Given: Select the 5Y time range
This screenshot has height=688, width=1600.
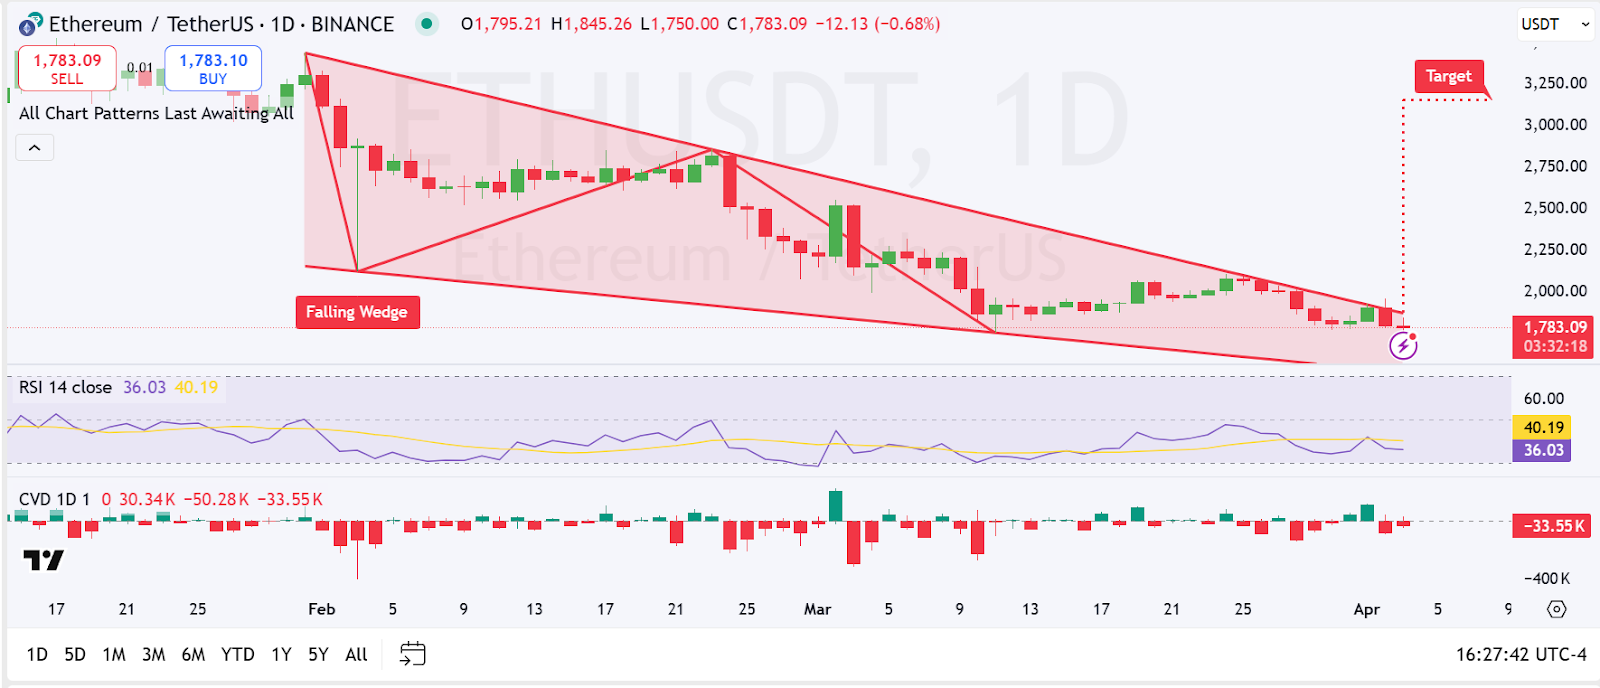Looking at the screenshot, I should tap(318, 654).
